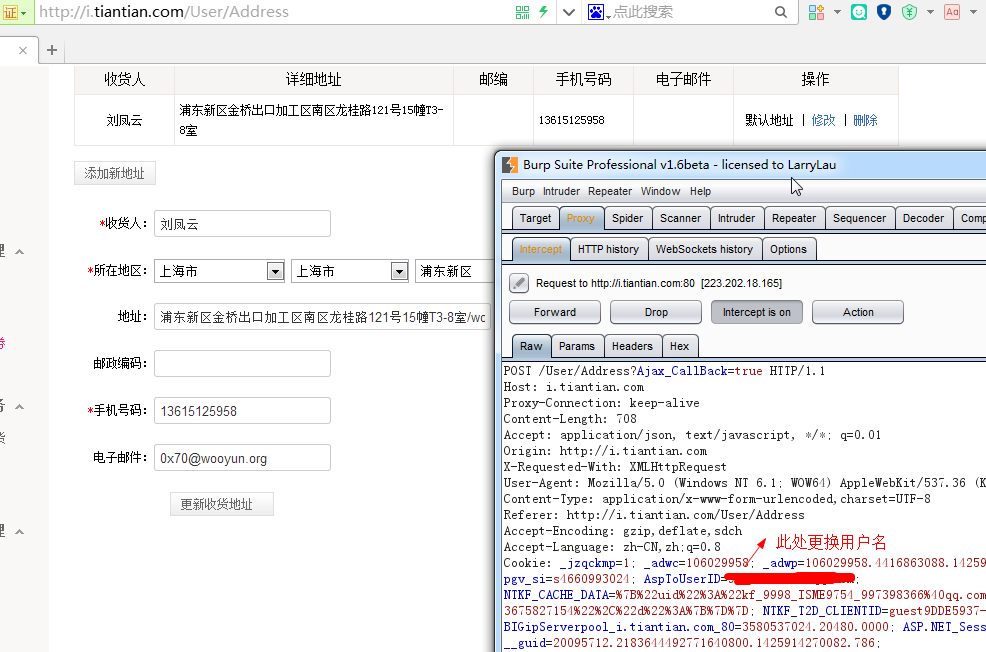The image size is (986, 652).
Task: Click the 电子邮件 email field
Action: 242,458
